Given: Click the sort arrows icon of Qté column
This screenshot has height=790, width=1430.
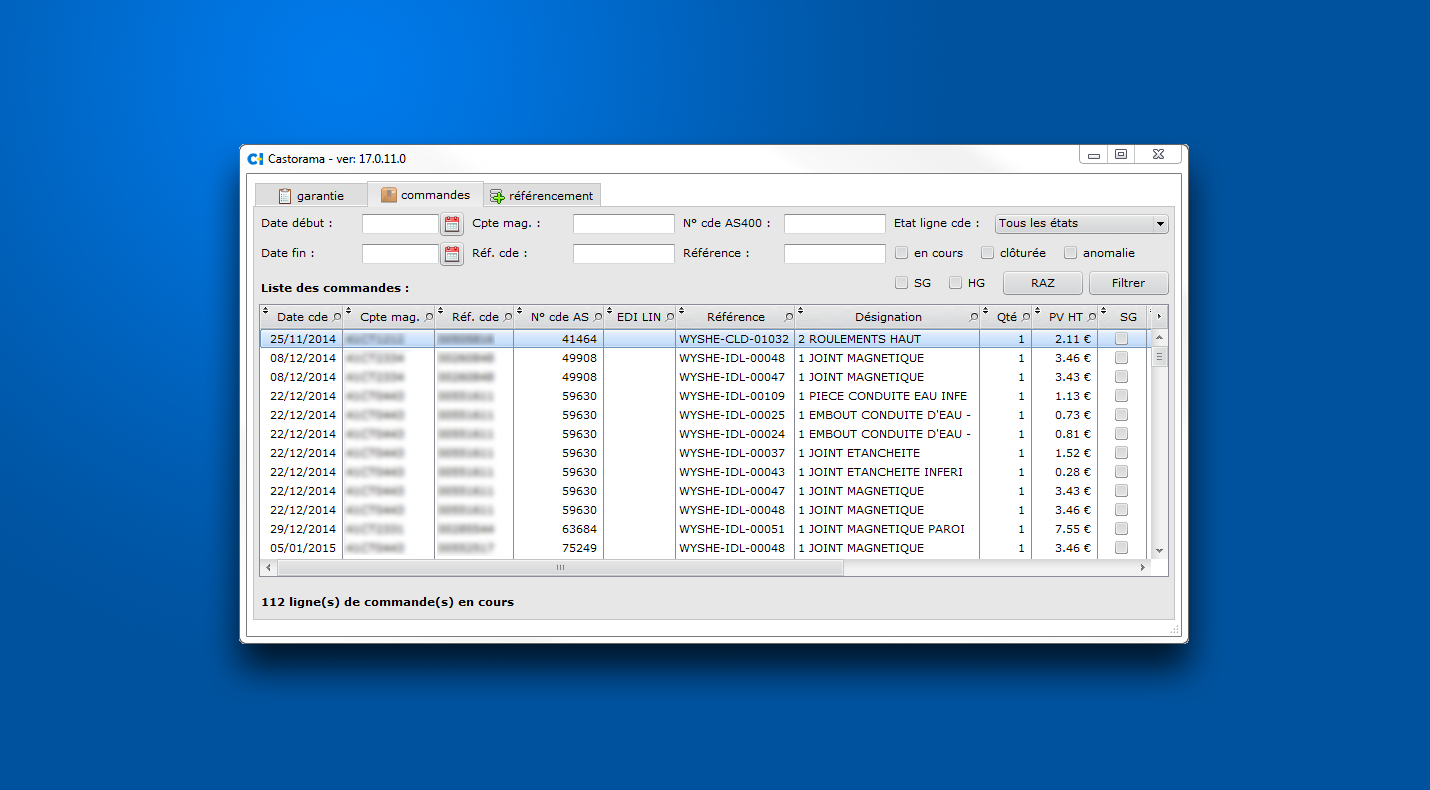Looking at the screenshot, I should click(985, 310).
